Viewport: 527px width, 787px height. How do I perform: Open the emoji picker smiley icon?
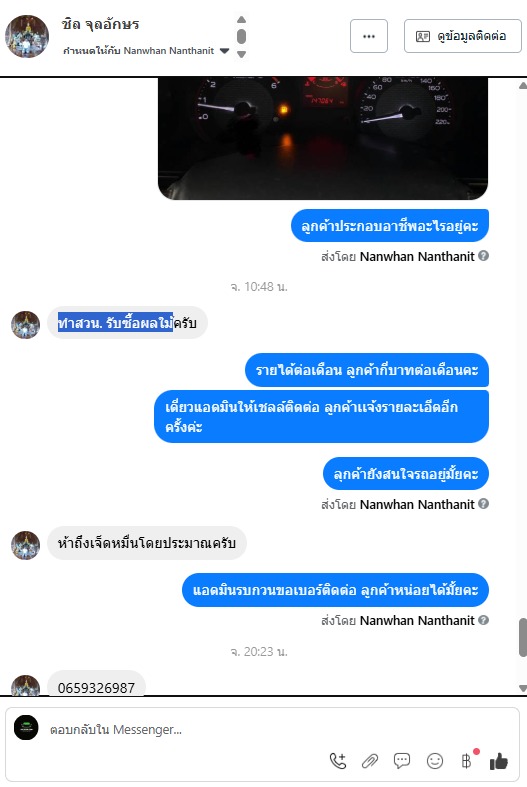435,761
